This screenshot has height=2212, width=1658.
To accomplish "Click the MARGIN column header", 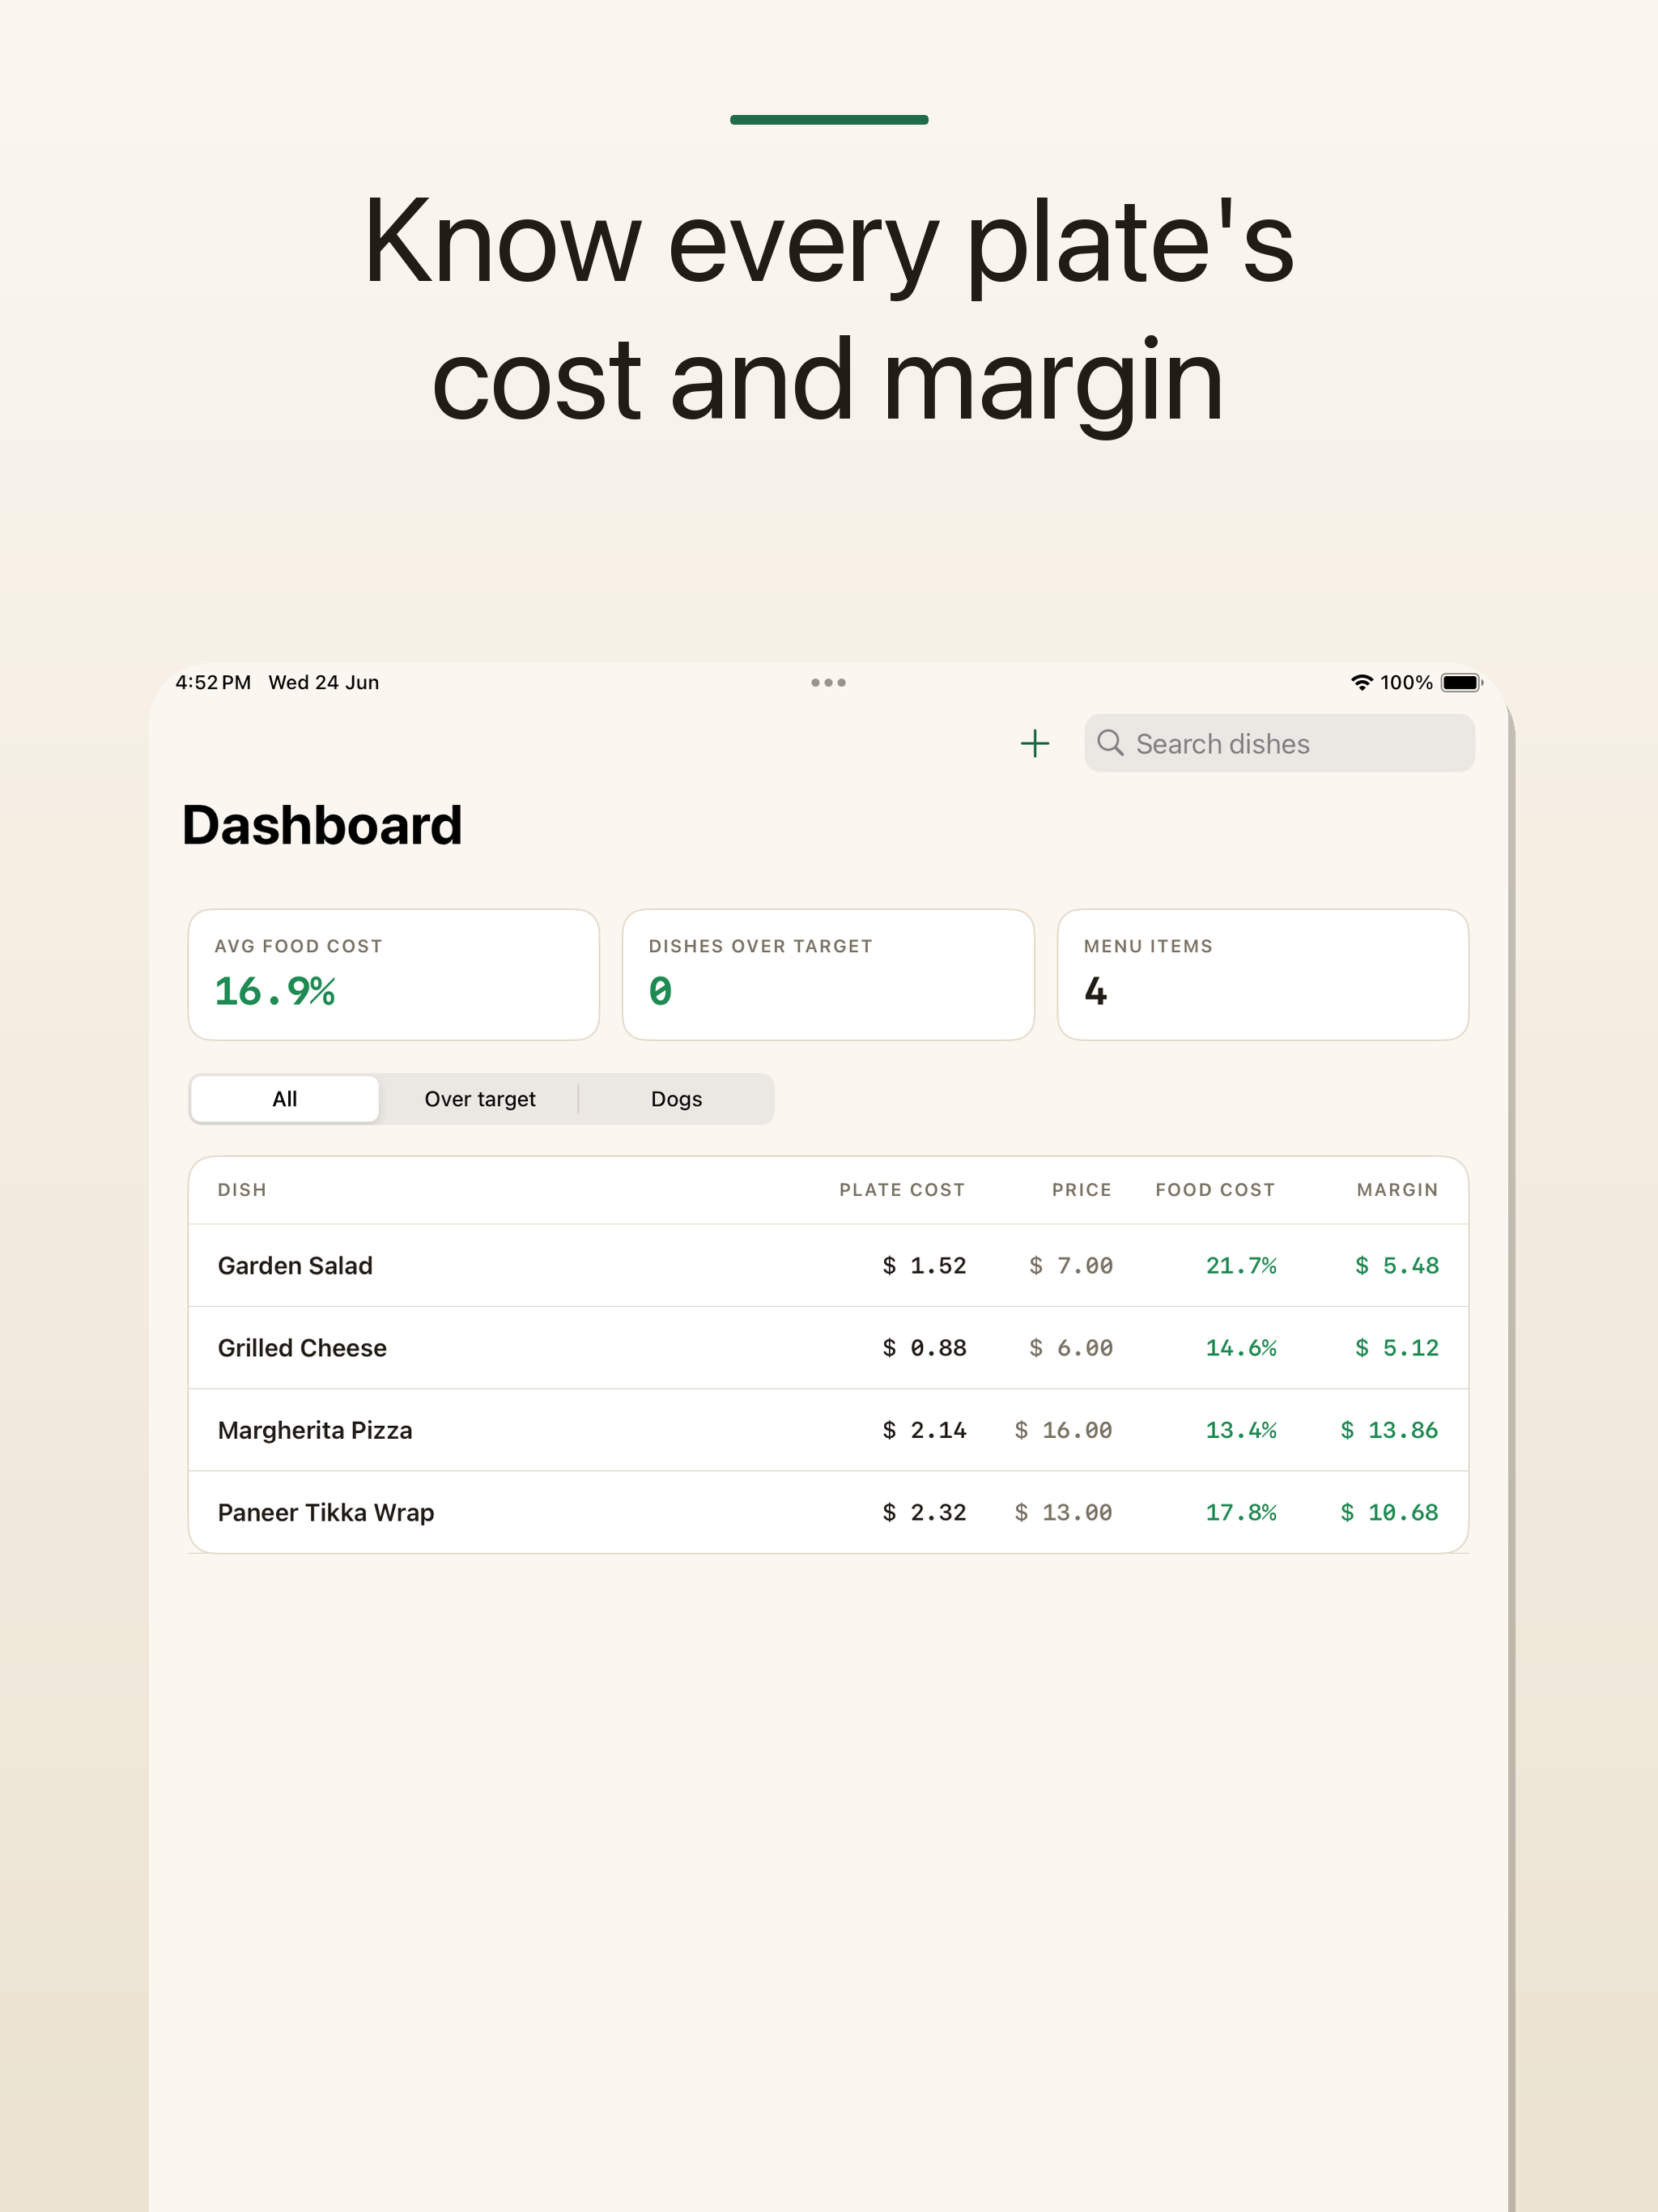I will coord(1397,1190).
